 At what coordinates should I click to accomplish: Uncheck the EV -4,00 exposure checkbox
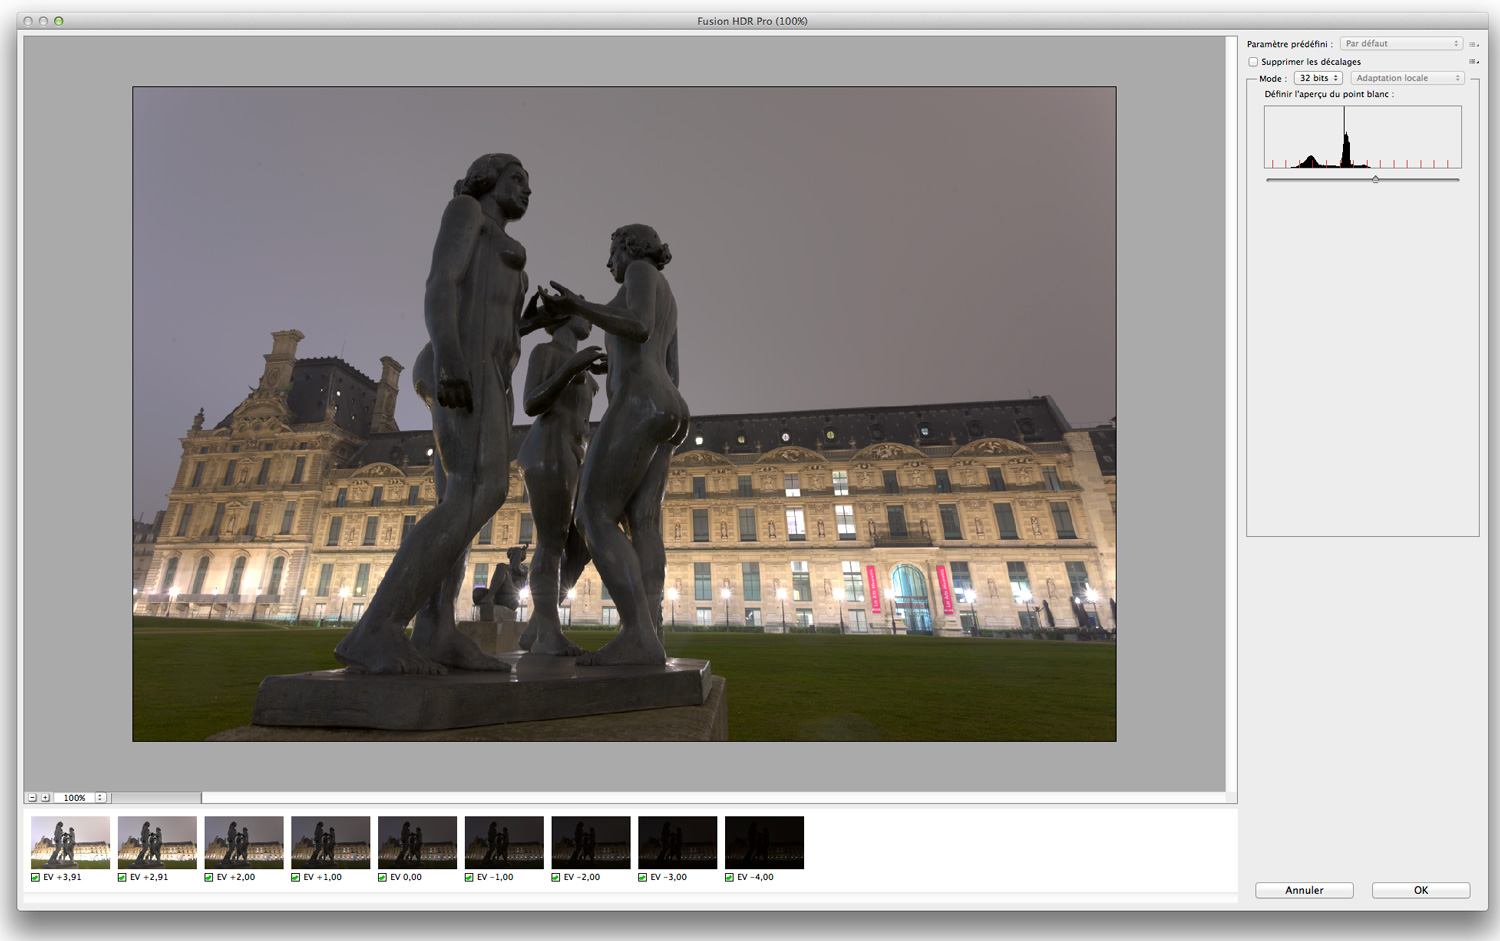[729, 877]
